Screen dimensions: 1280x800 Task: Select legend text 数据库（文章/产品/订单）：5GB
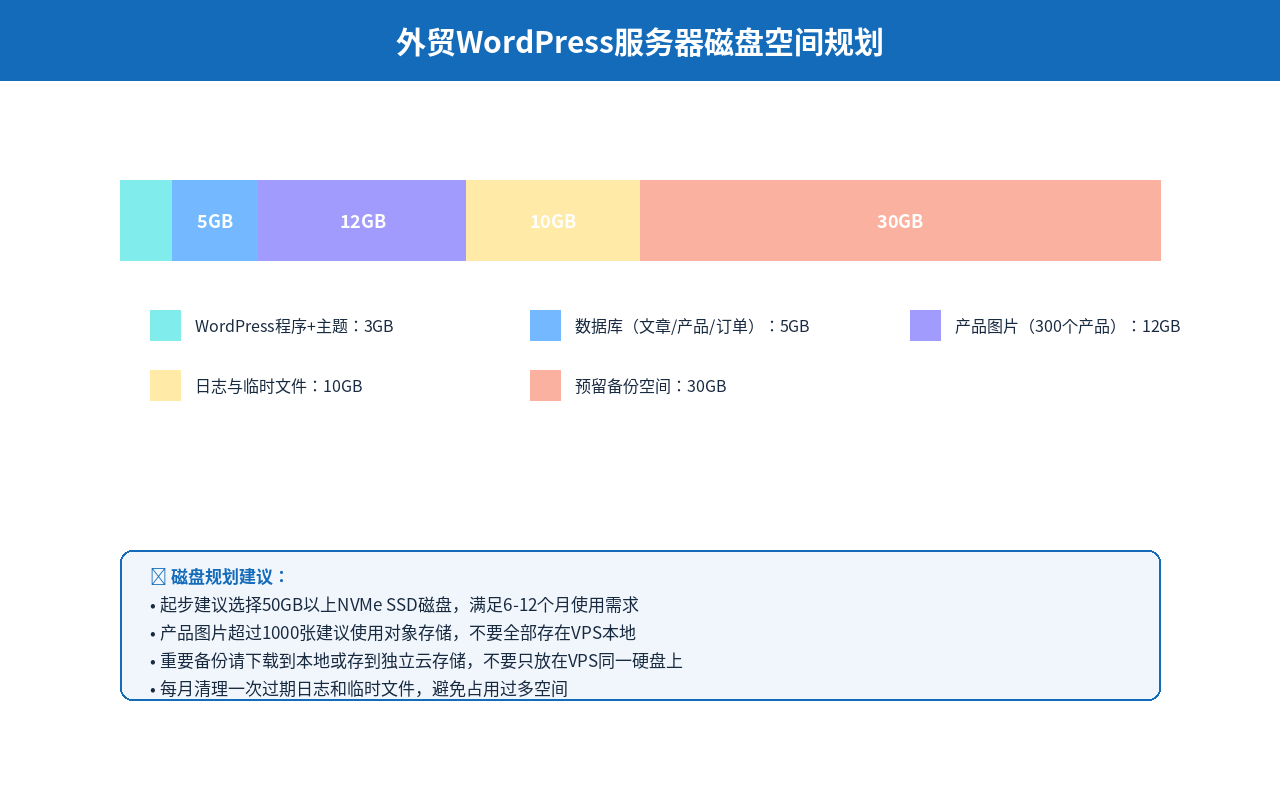692,326
